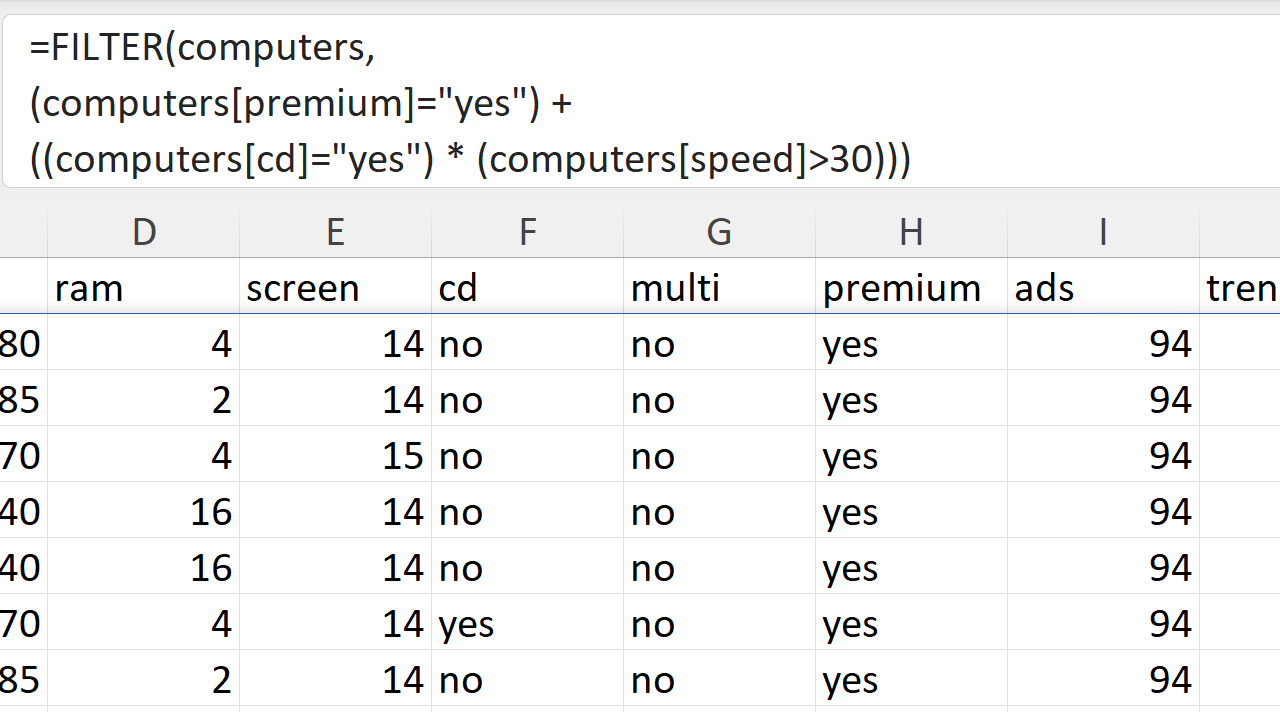Select the column H header
This screenshot has height=712, width=1280.
pos(911,232)
